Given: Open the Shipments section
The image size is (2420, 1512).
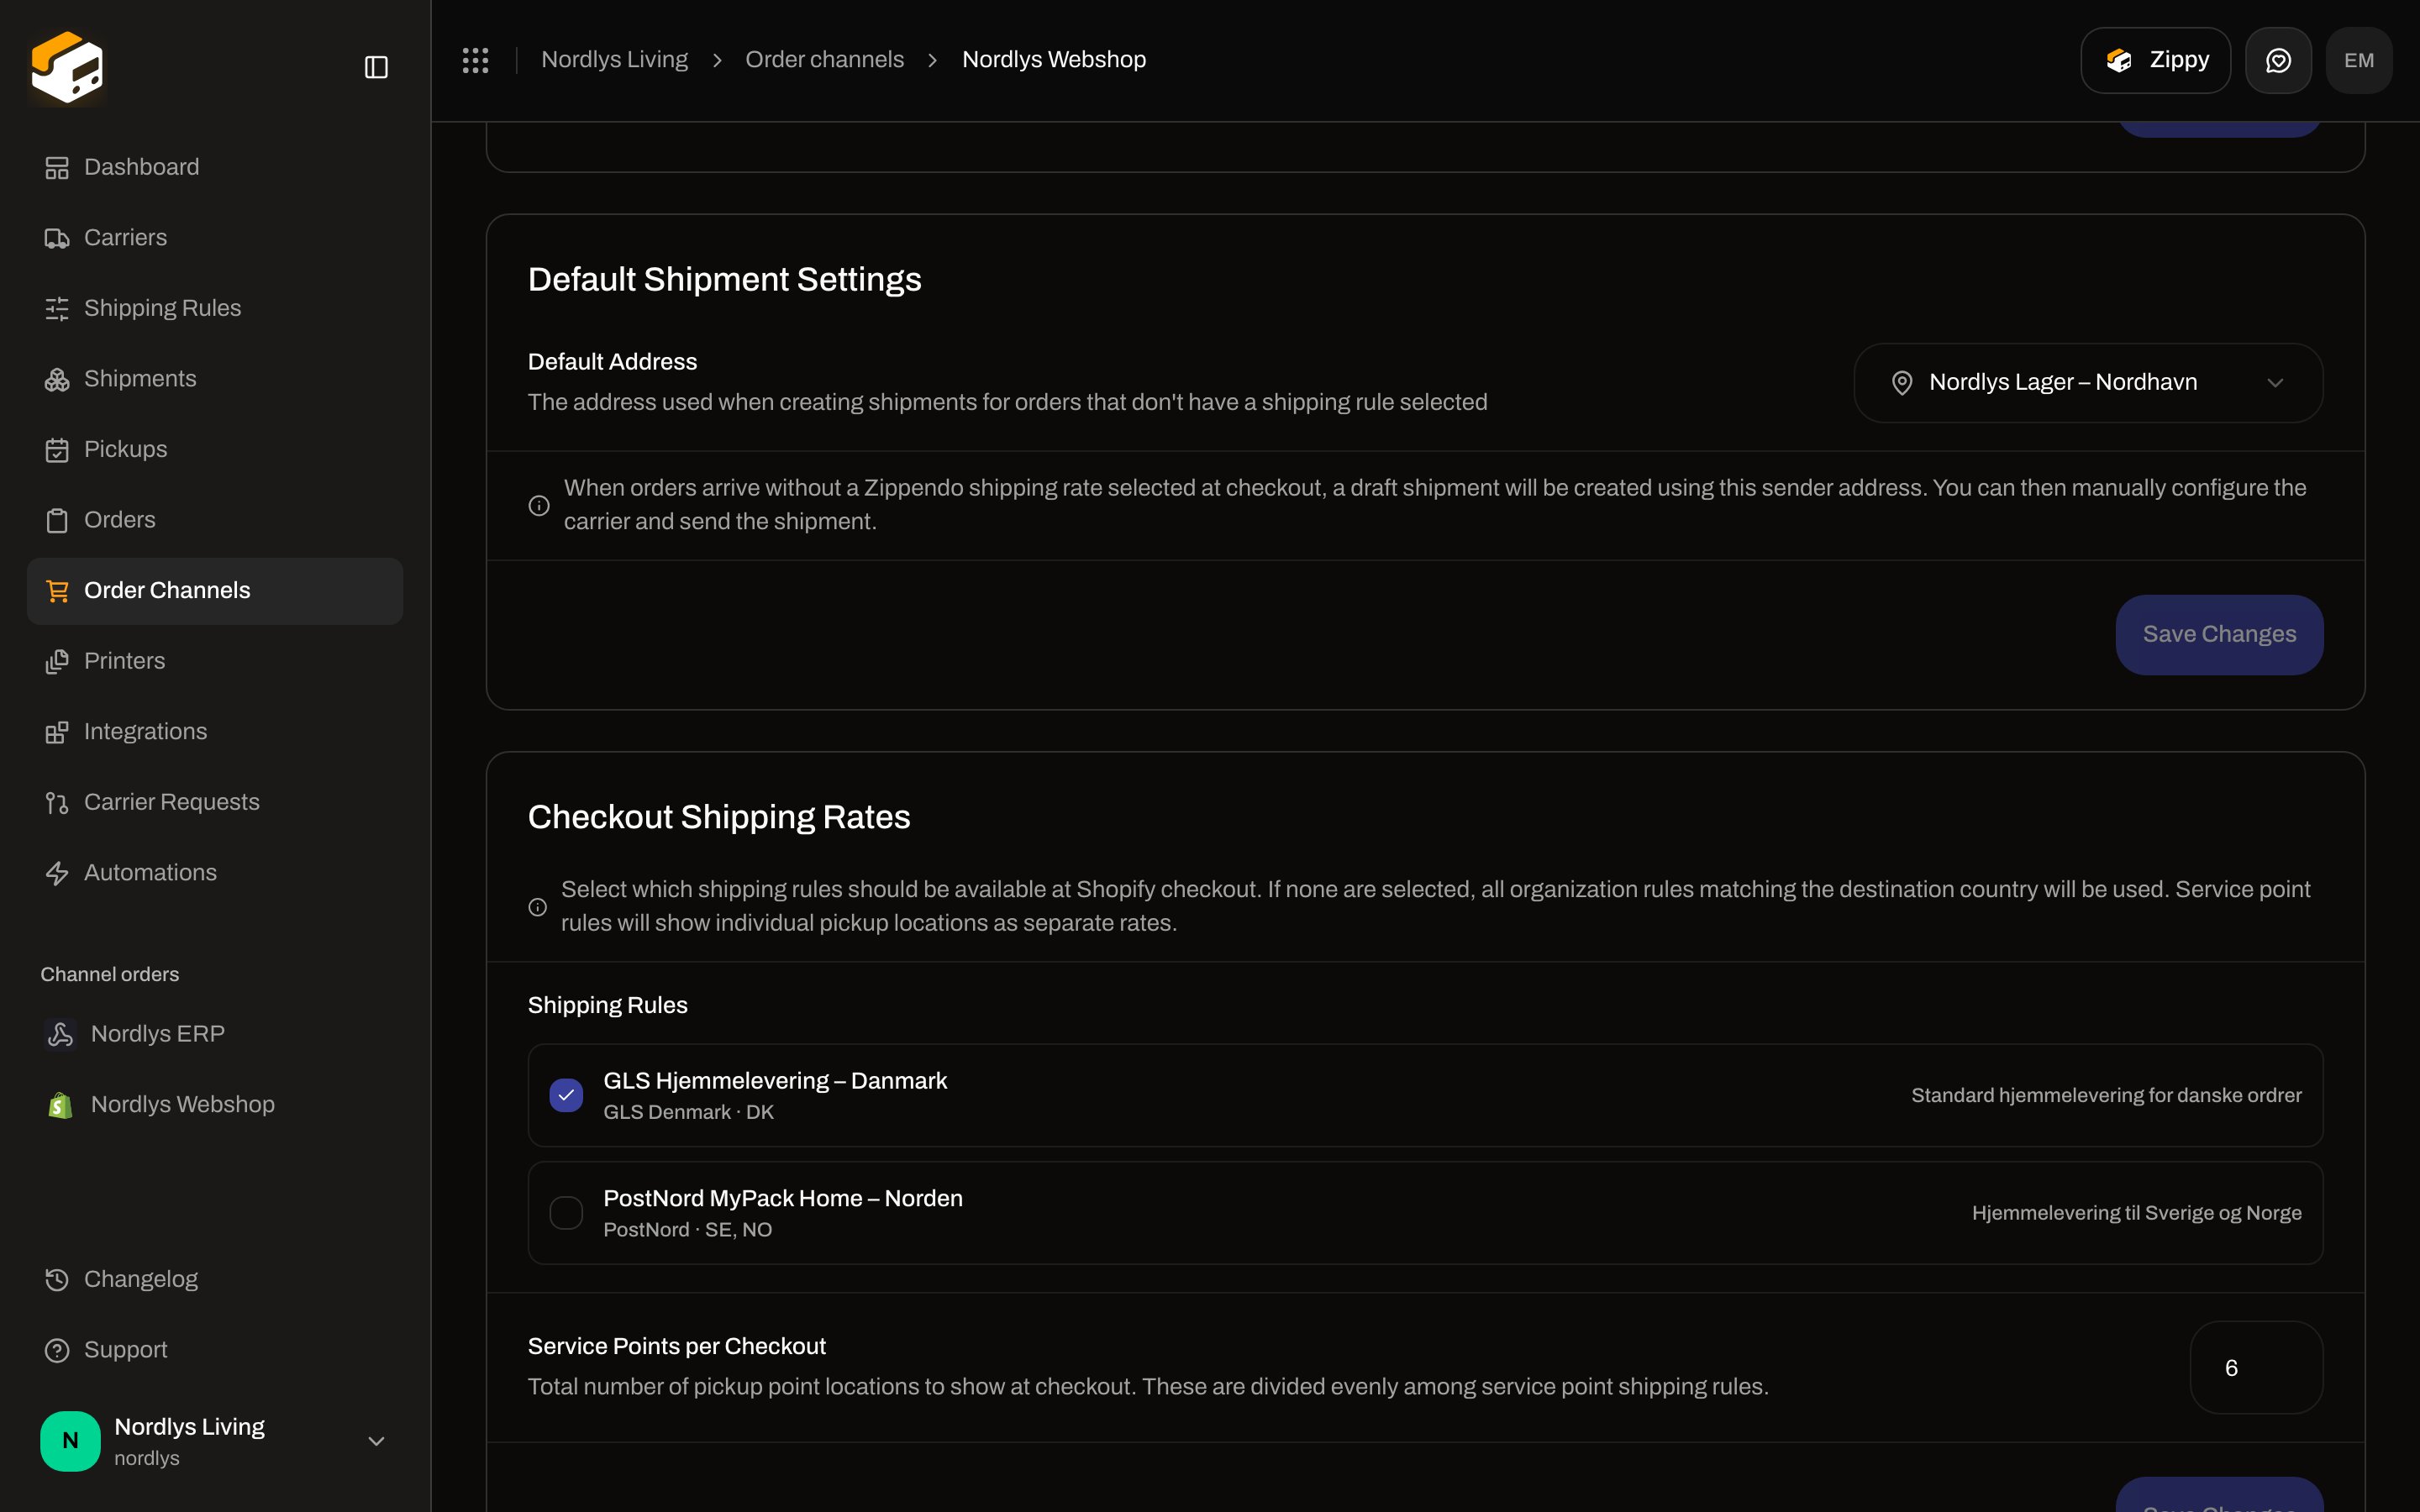Looking at the screenshot, I should tap(215, 380).
